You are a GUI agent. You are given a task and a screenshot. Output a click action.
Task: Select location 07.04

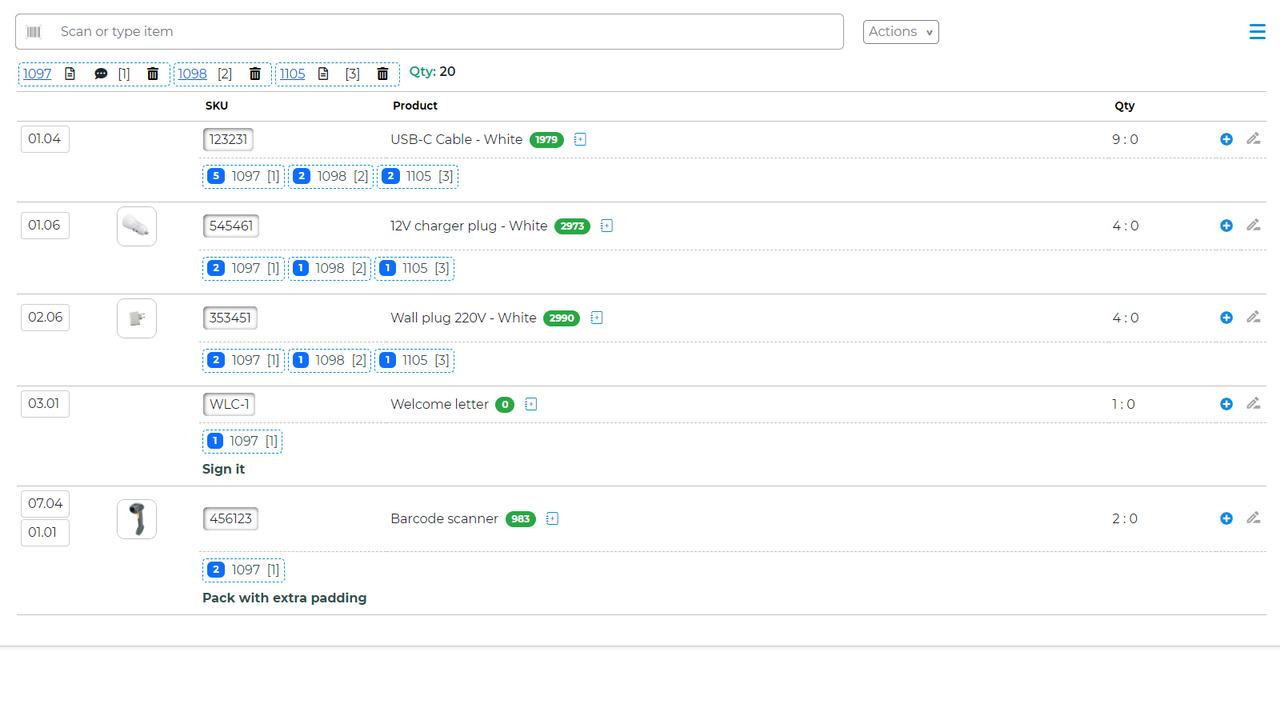tap(45, 503)
